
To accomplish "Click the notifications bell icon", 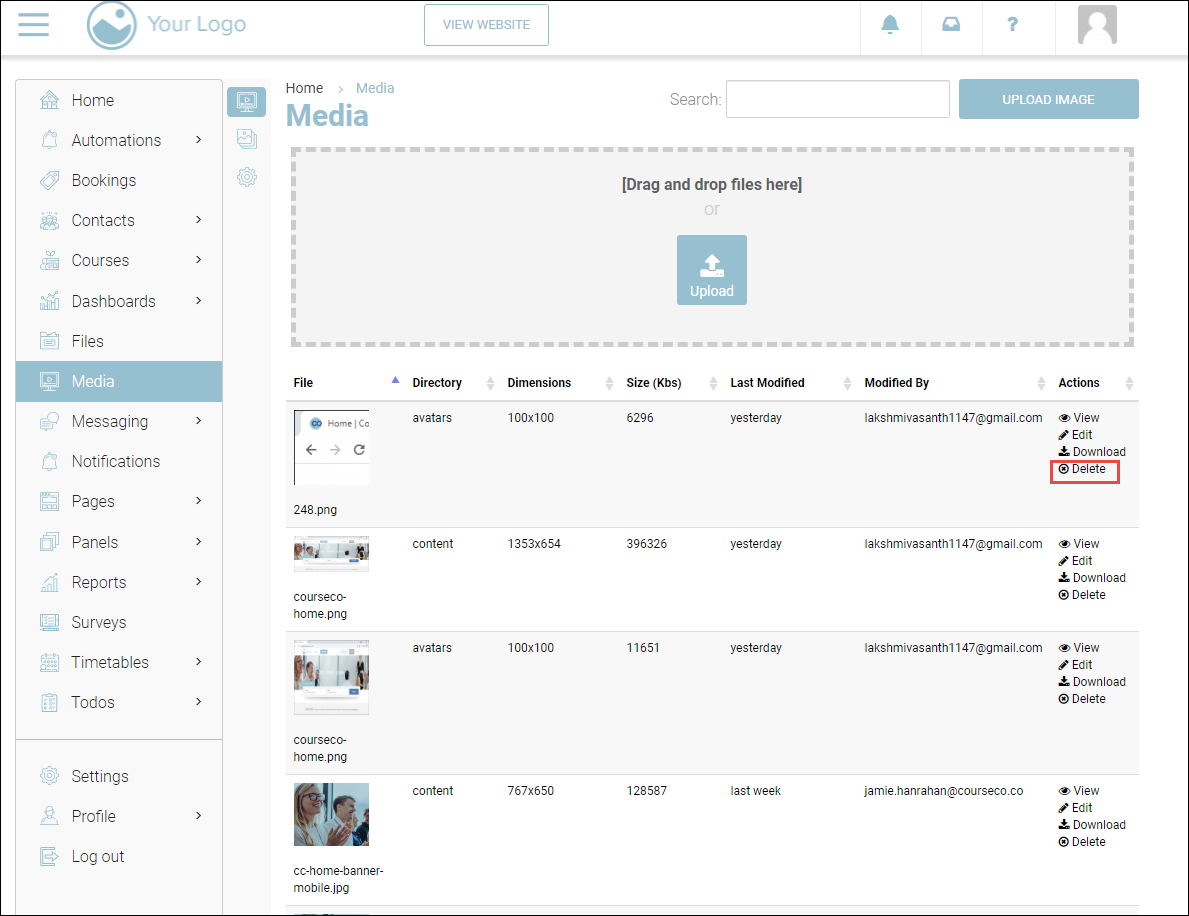I will pyautogui.click(x=890, y=25).
